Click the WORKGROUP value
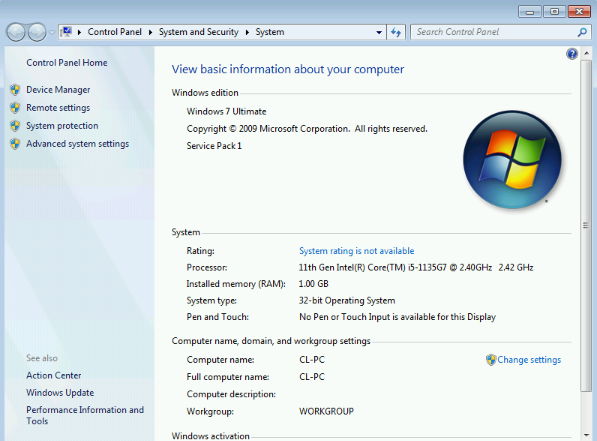The image size is (597, 441). point(326,412)
